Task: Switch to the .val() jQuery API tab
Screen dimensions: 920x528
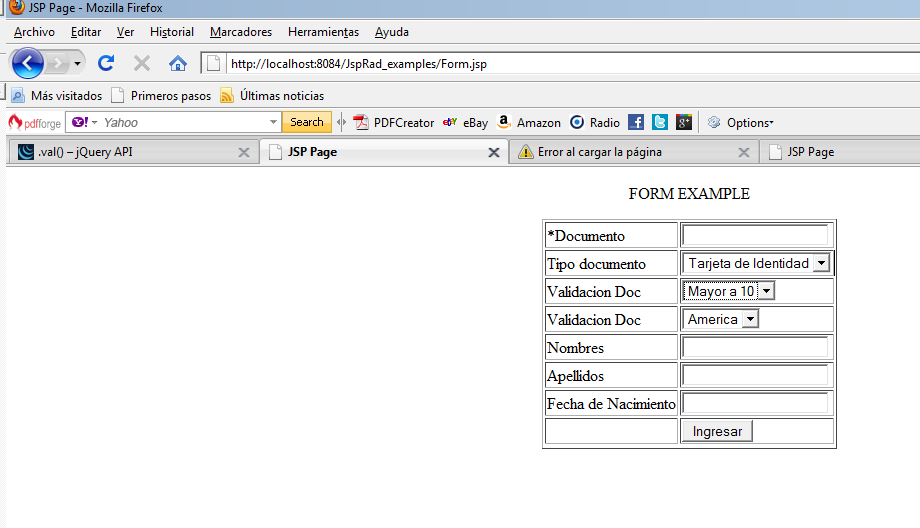Action: (x=125, y=152)
